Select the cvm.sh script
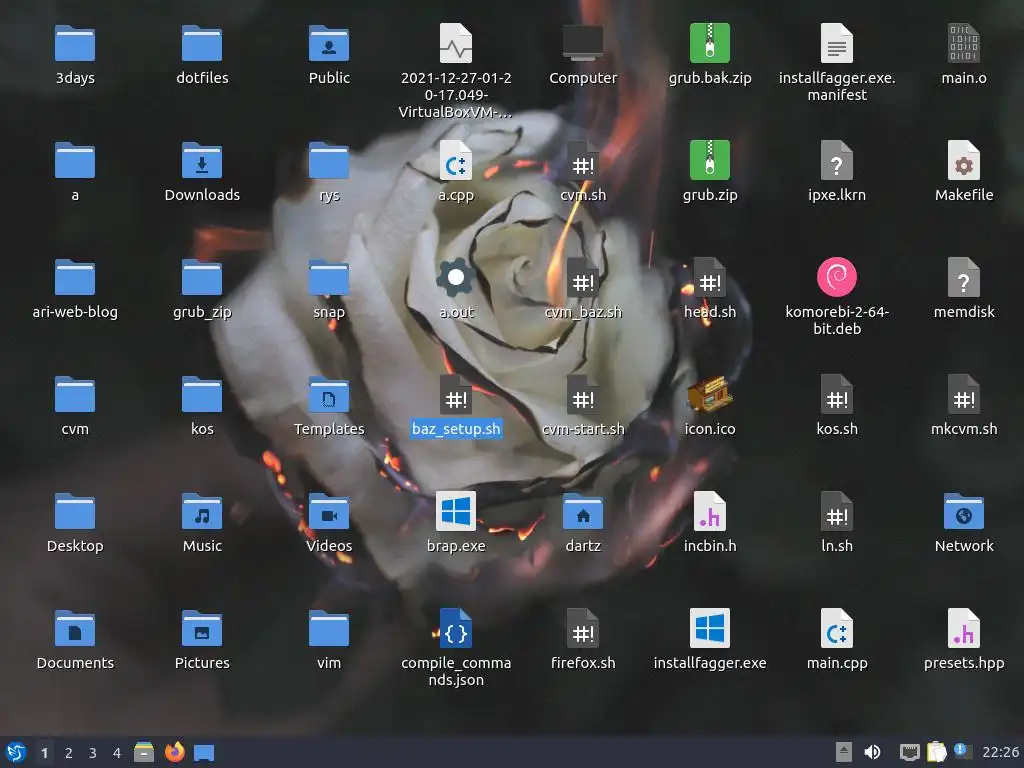This screenshot has height=768, width=1024. (x=583, y=161)
